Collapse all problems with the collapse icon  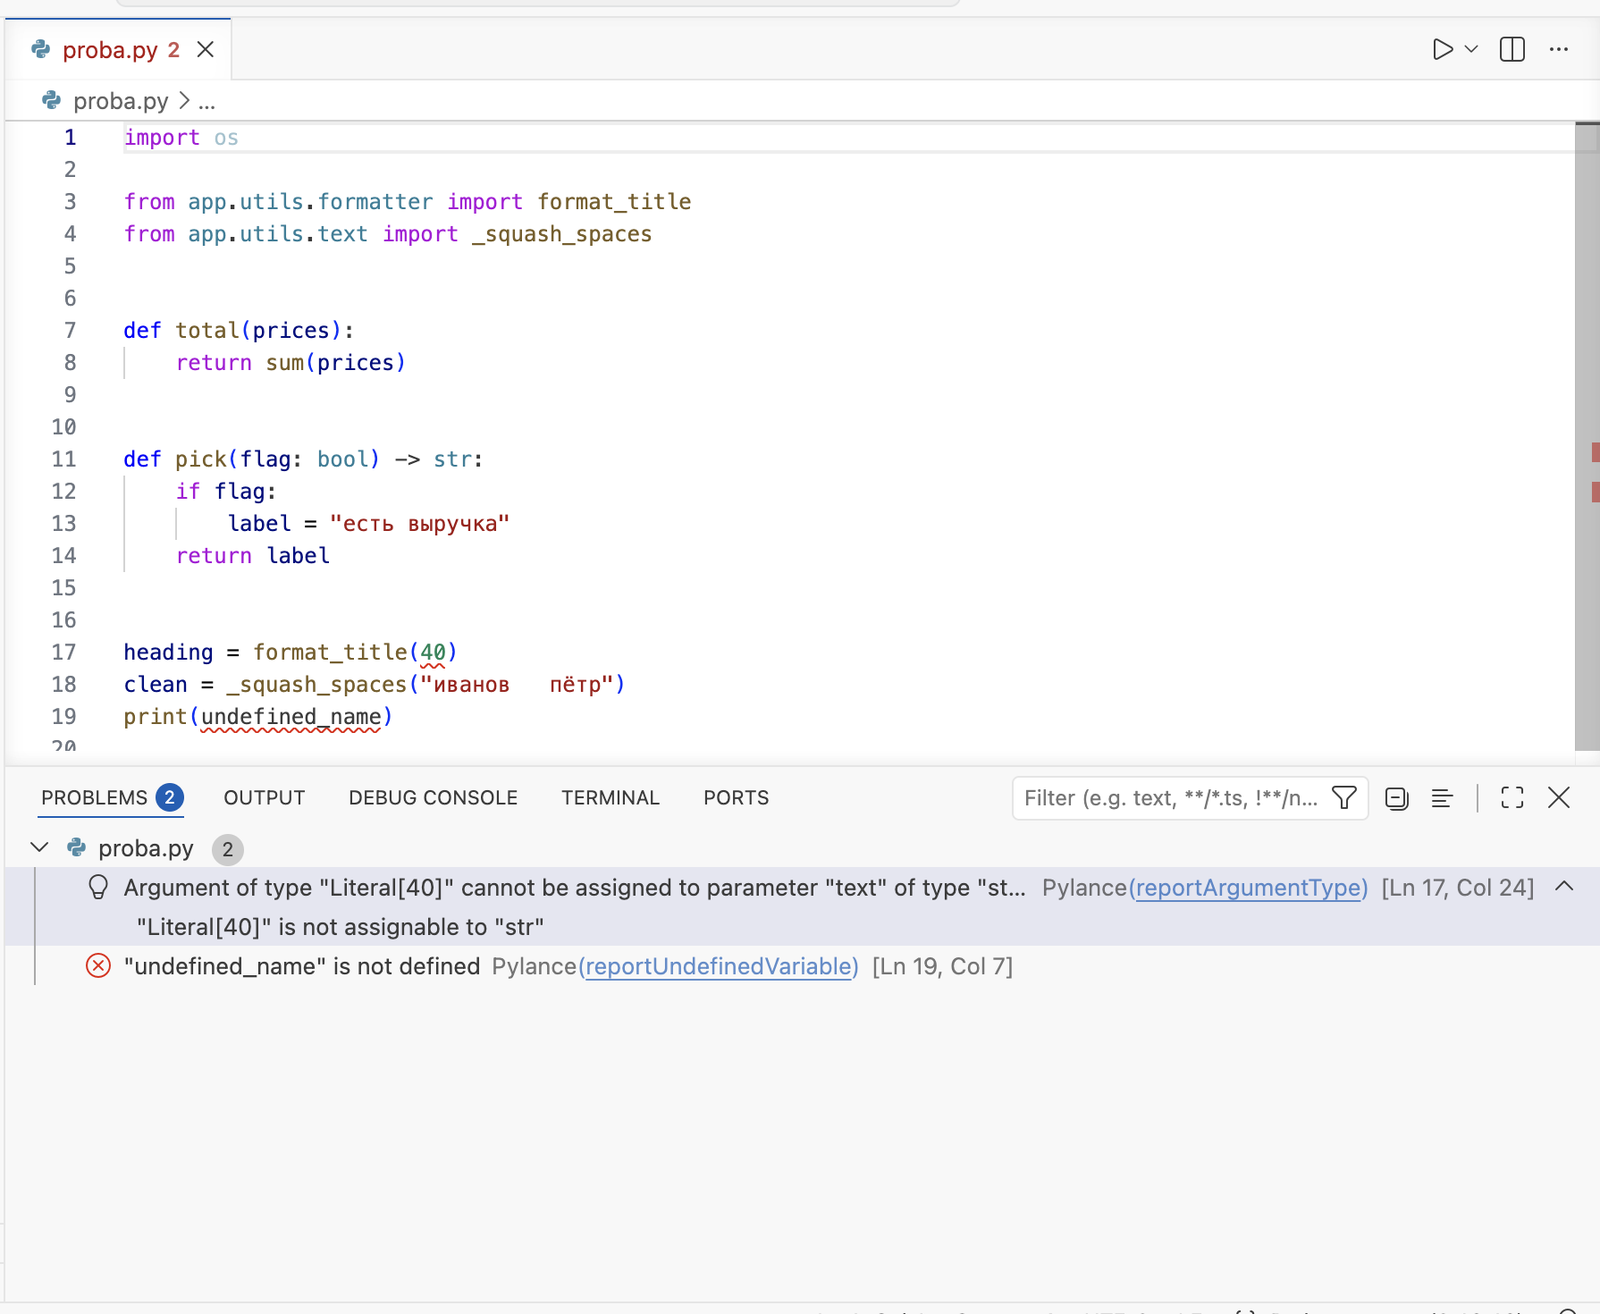pos(1397,798)
